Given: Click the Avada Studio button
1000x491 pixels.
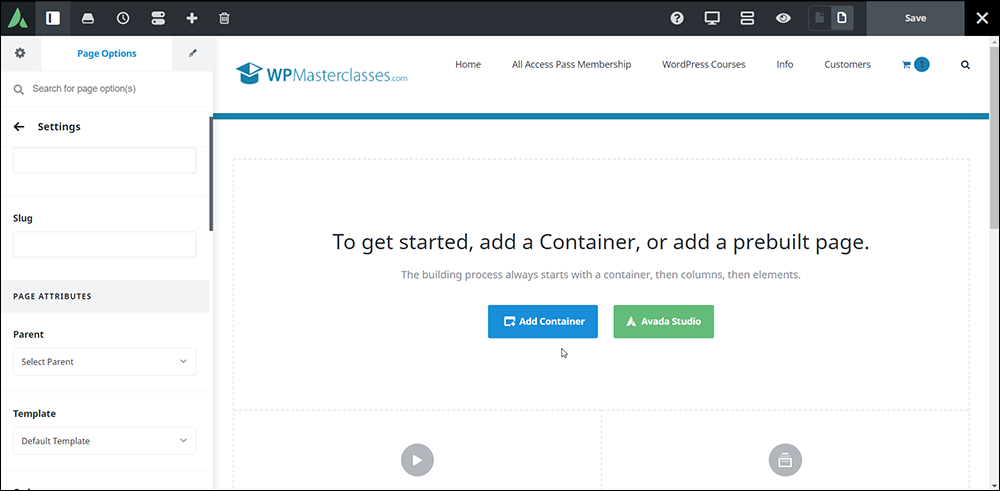Looking at the screenshot, I should point(663,321).
